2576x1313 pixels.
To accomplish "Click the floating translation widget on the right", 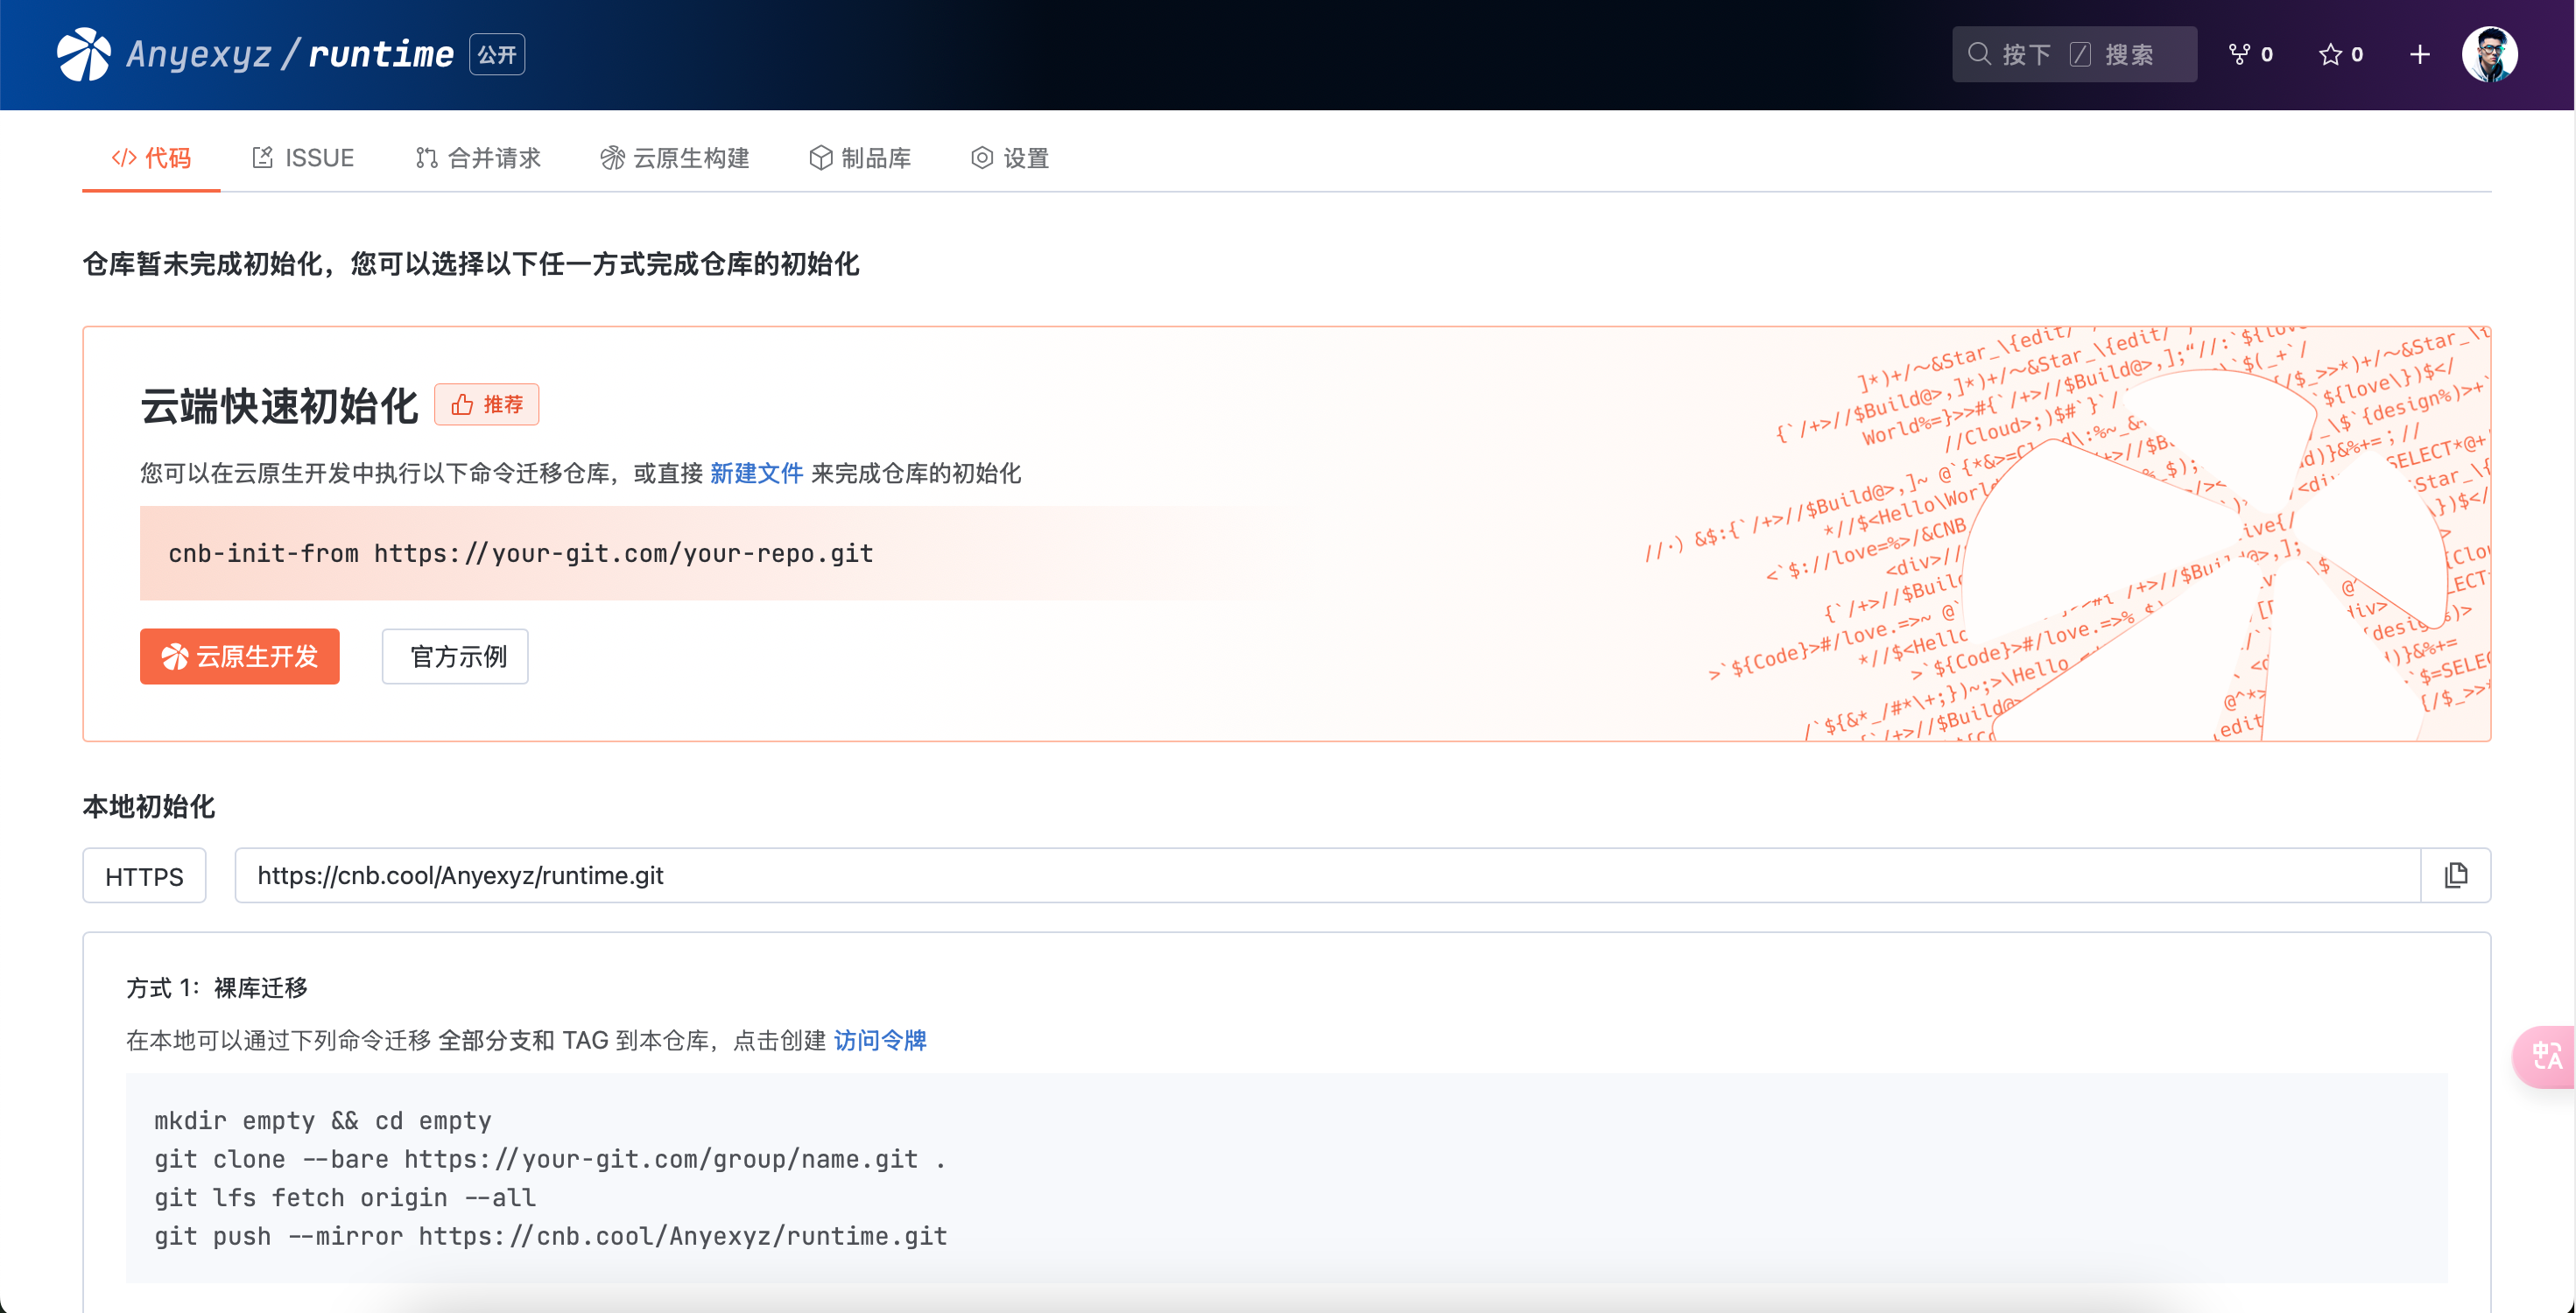I will pyautogui.click(x=2545, y=1056).
